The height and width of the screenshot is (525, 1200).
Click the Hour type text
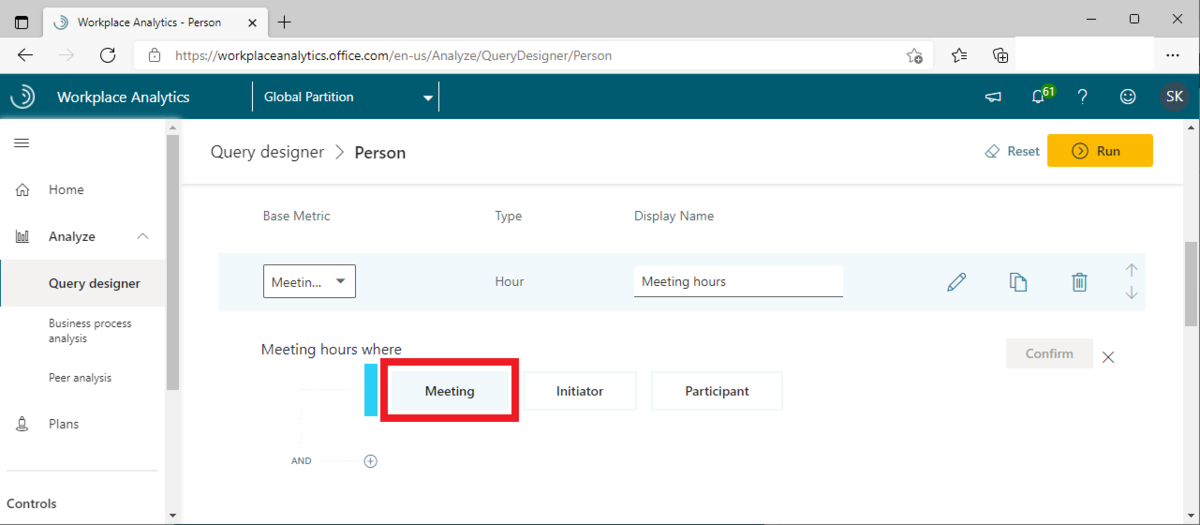509,282
